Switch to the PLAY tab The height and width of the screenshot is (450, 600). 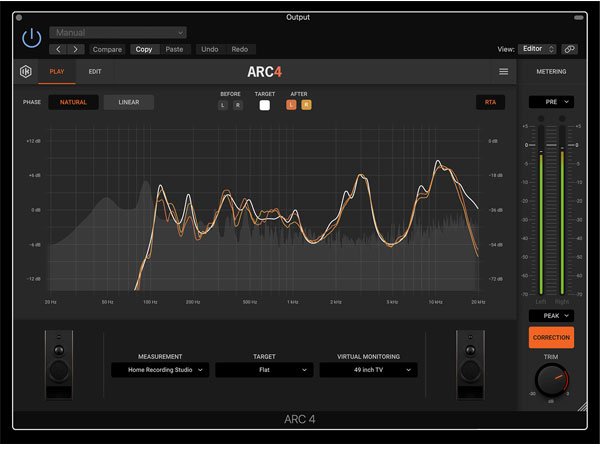point(57,72)
